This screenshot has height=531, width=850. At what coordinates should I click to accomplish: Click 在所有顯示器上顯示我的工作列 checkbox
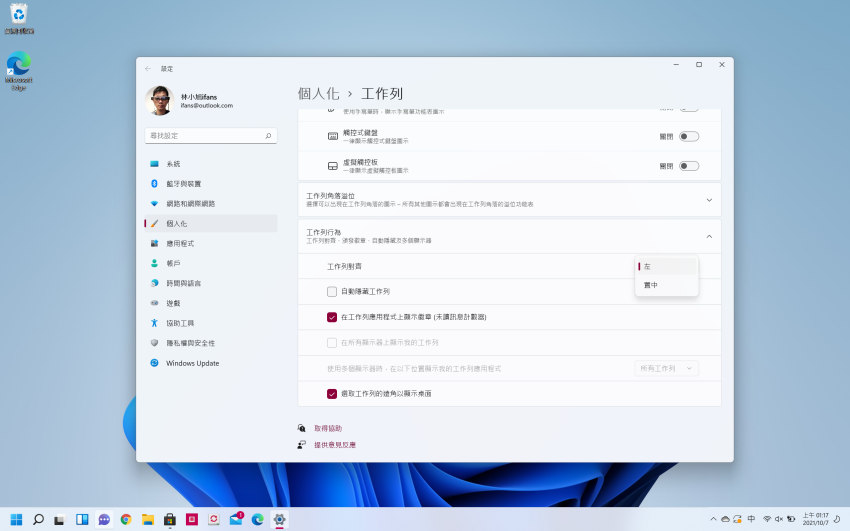(332, 342)
